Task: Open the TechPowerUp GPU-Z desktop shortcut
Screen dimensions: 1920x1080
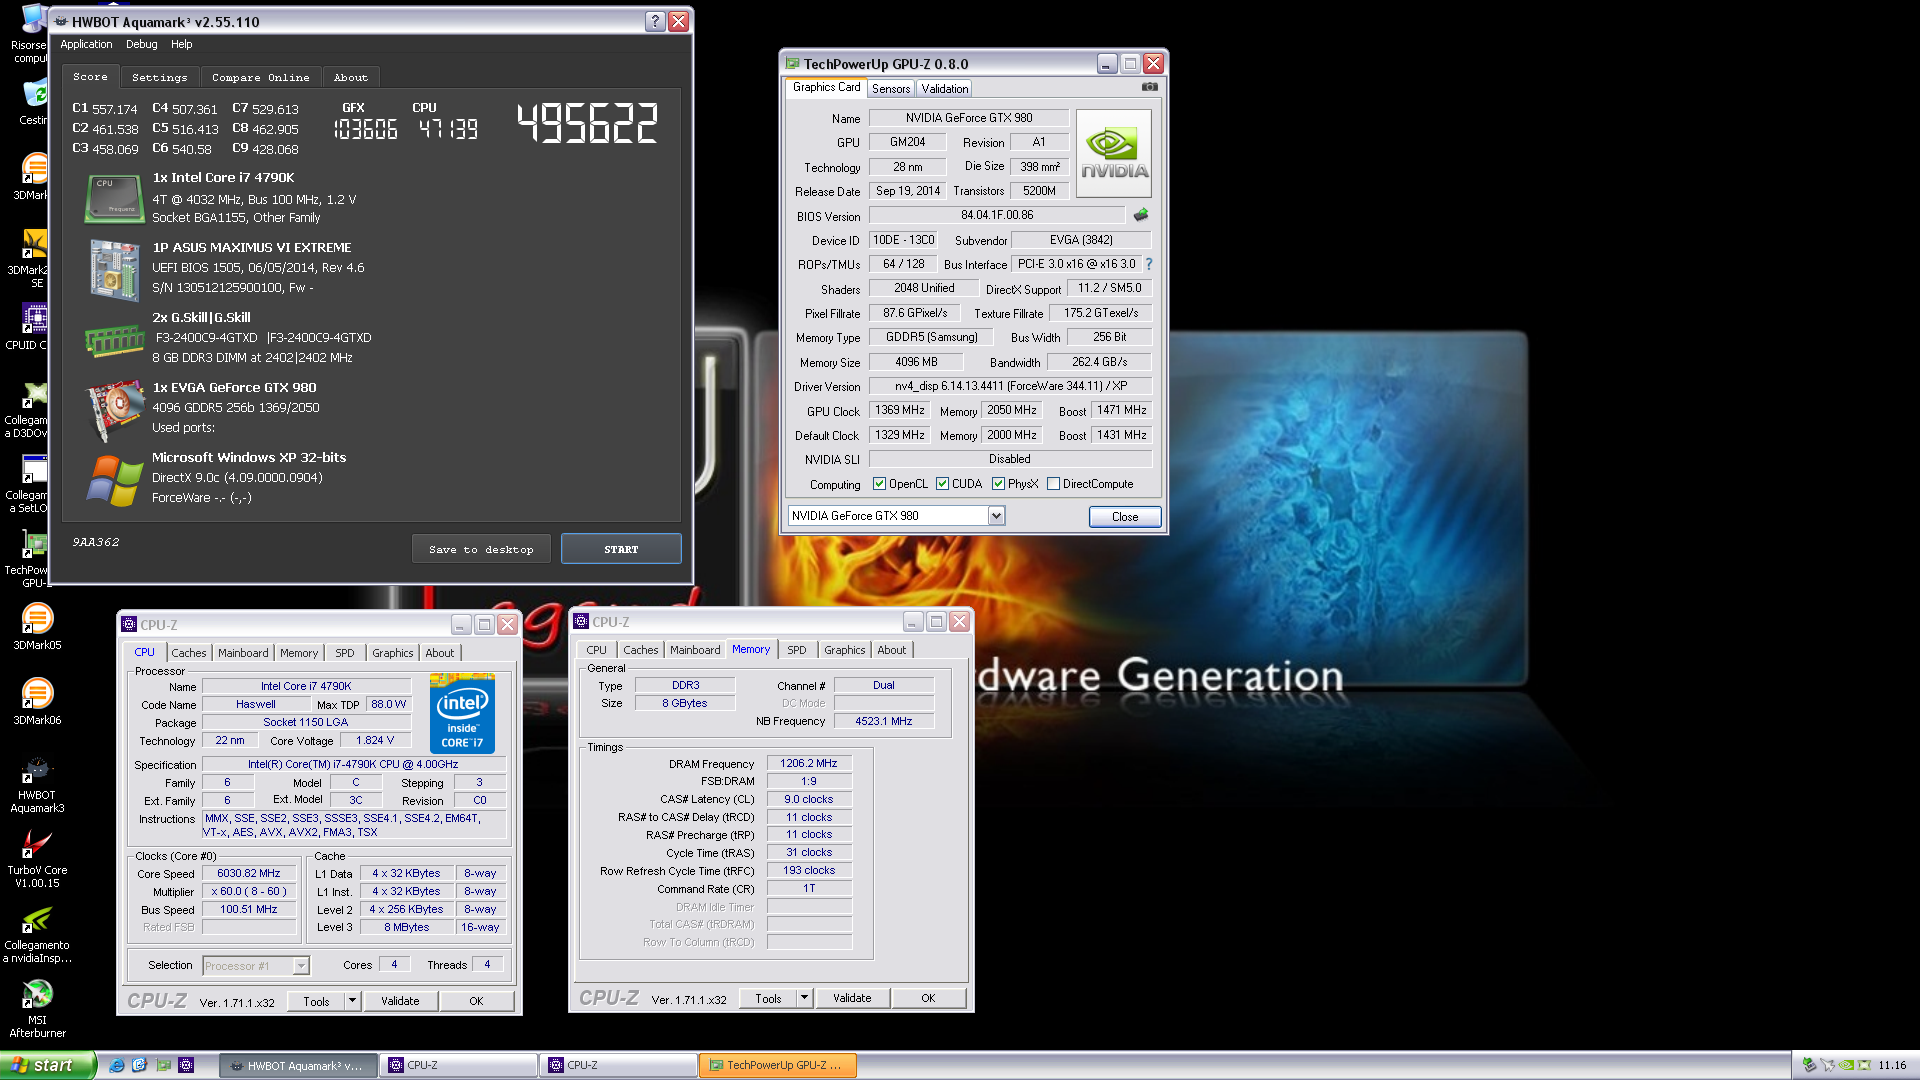Action: click(32, 558)
